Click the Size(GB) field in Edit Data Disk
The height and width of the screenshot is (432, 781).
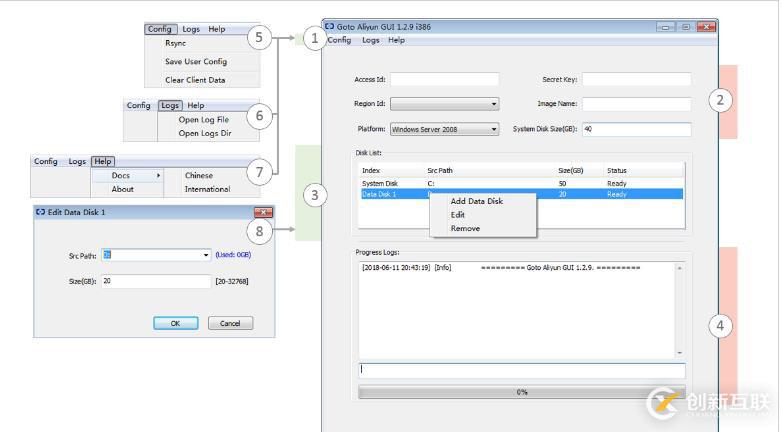point(156,282)
